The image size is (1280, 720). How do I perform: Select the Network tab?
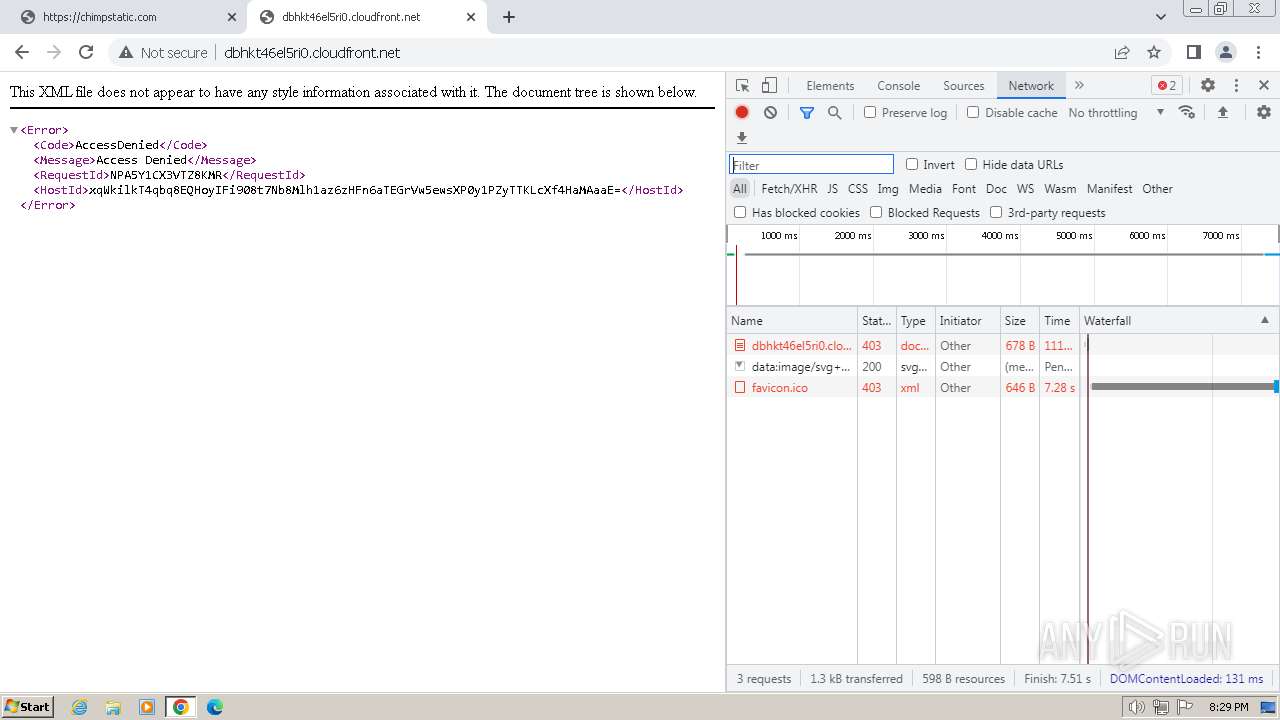1031,86
